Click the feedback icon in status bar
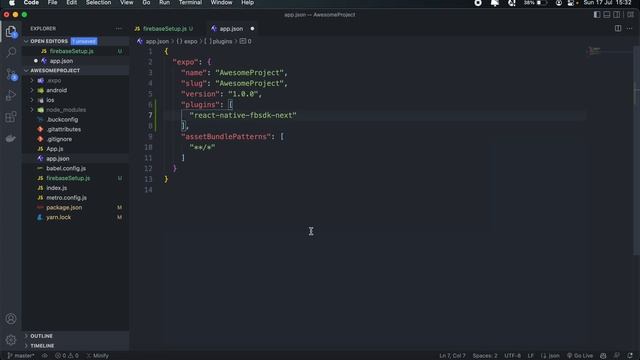 tap(617, 356)
